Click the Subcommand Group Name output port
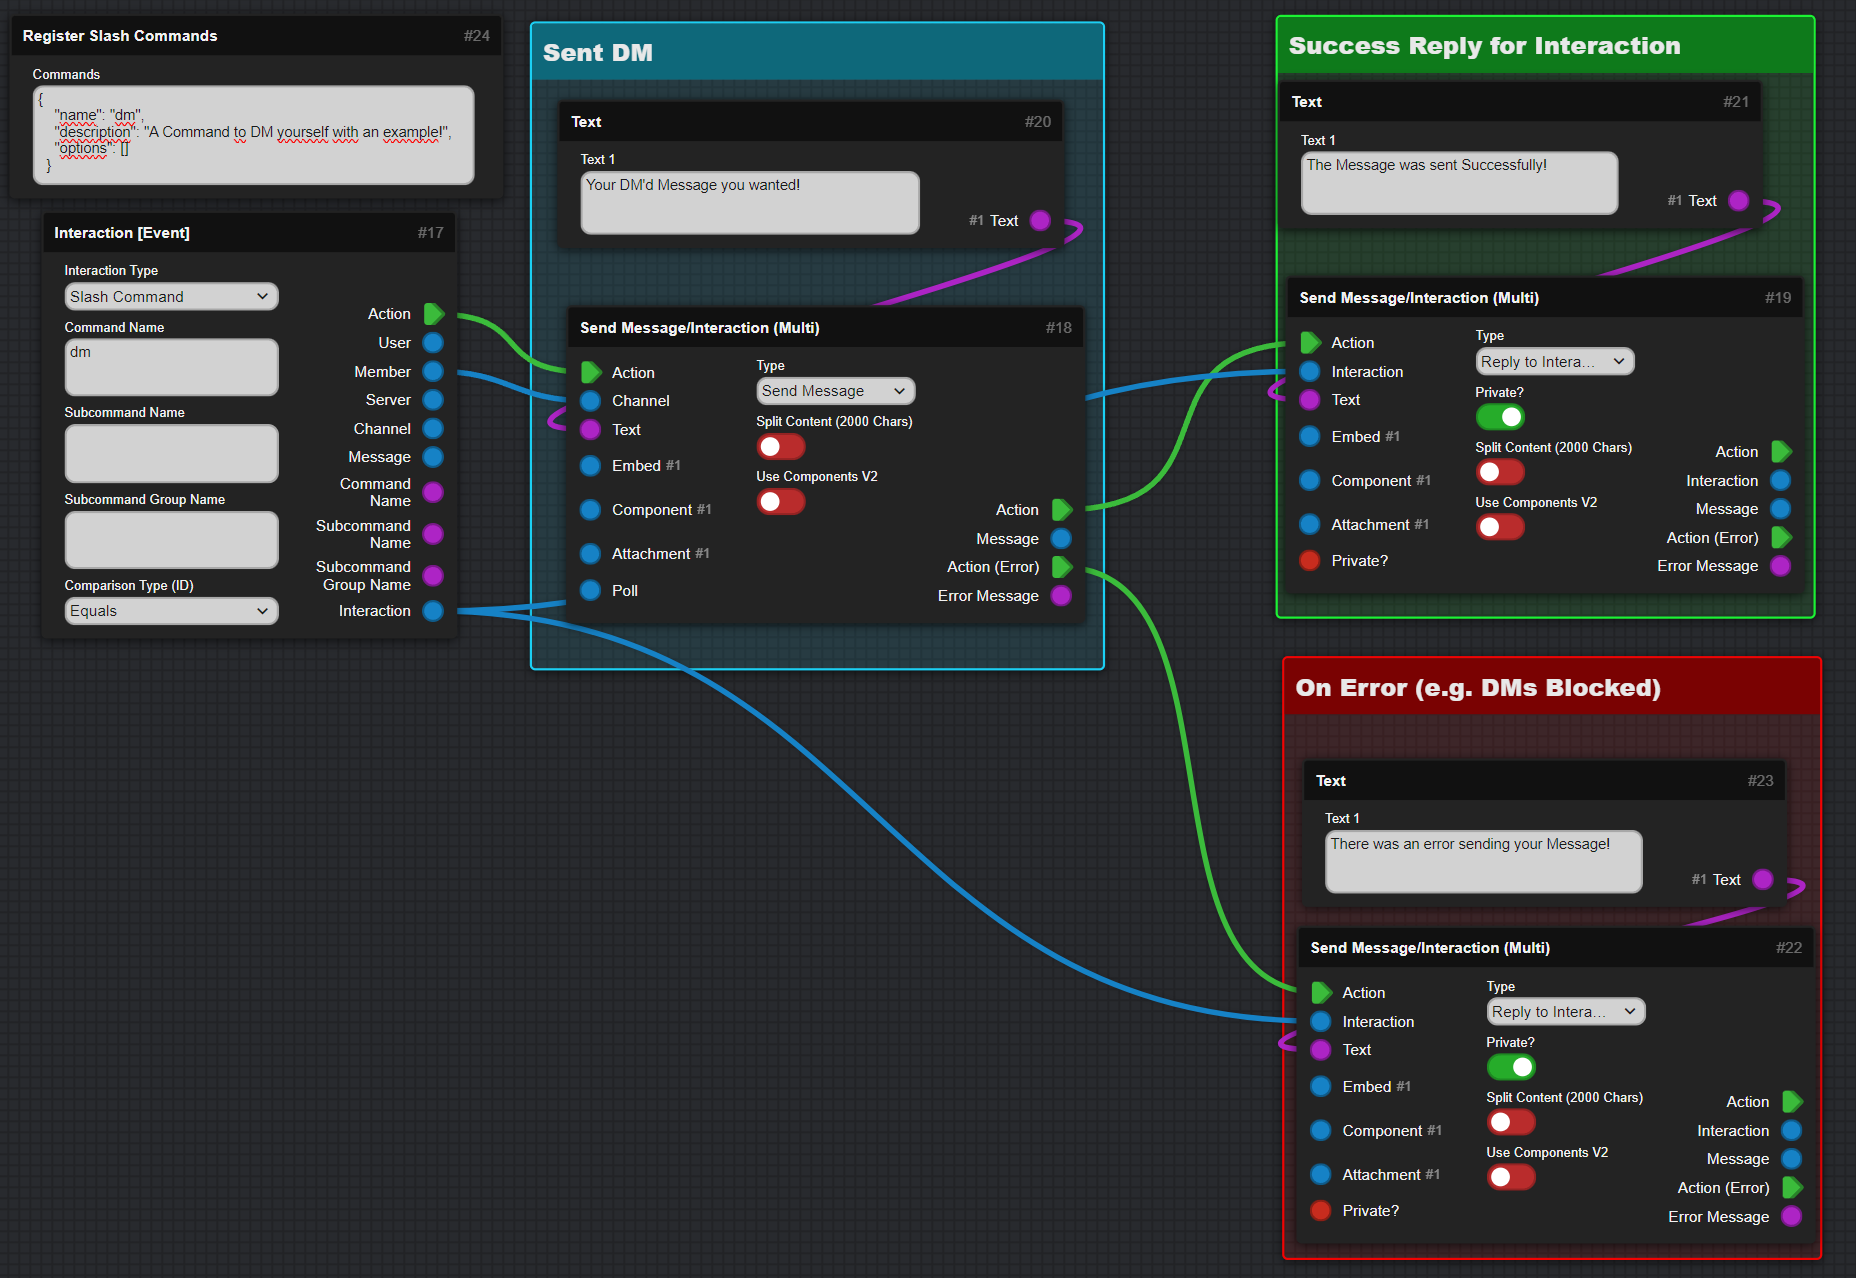Image resolution: width=1856 pixels, height=1278 pixels. tap(433, 575)
